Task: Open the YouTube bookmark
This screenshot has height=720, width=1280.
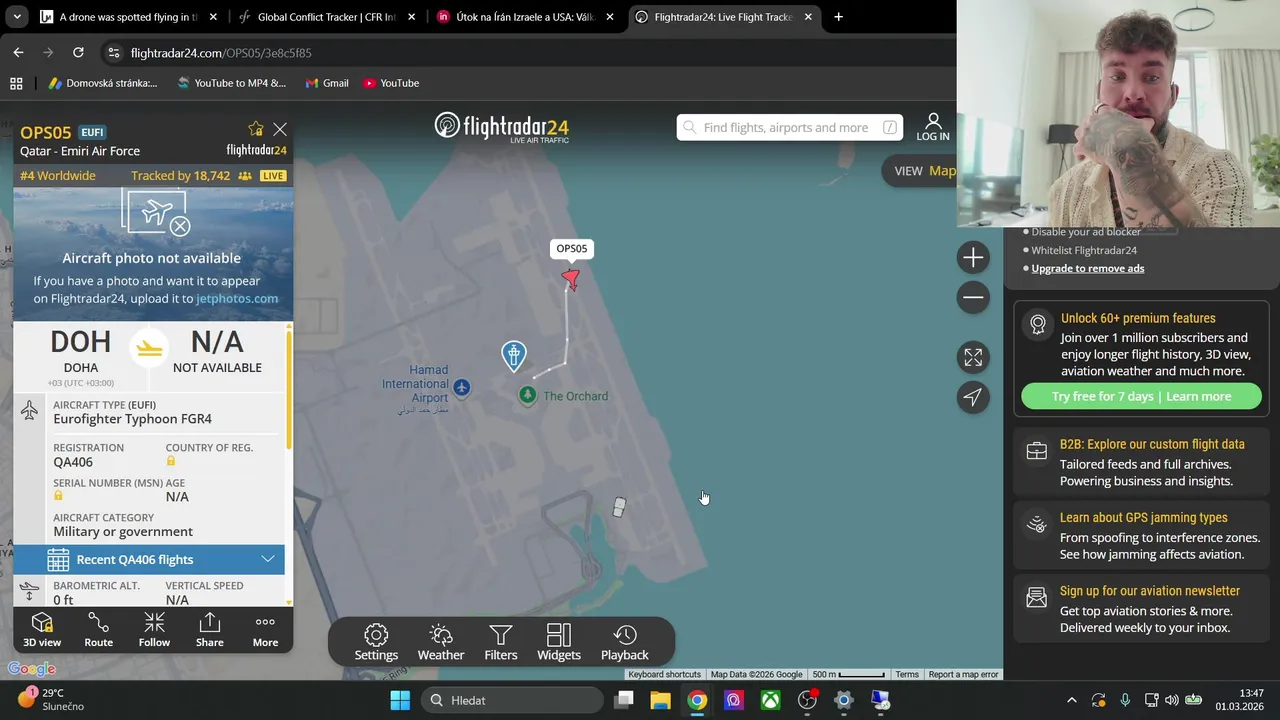Action: point(391,83)
